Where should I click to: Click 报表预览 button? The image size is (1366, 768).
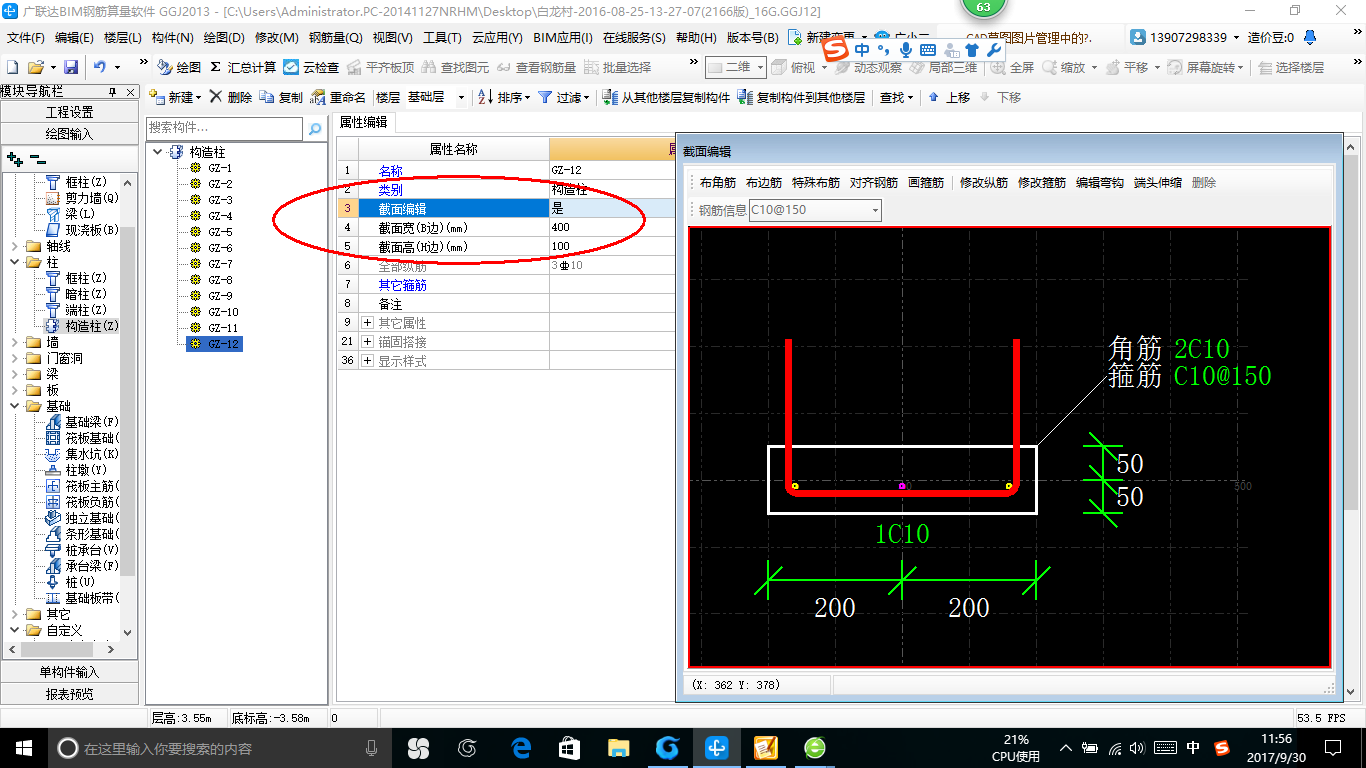pos(70,694)
